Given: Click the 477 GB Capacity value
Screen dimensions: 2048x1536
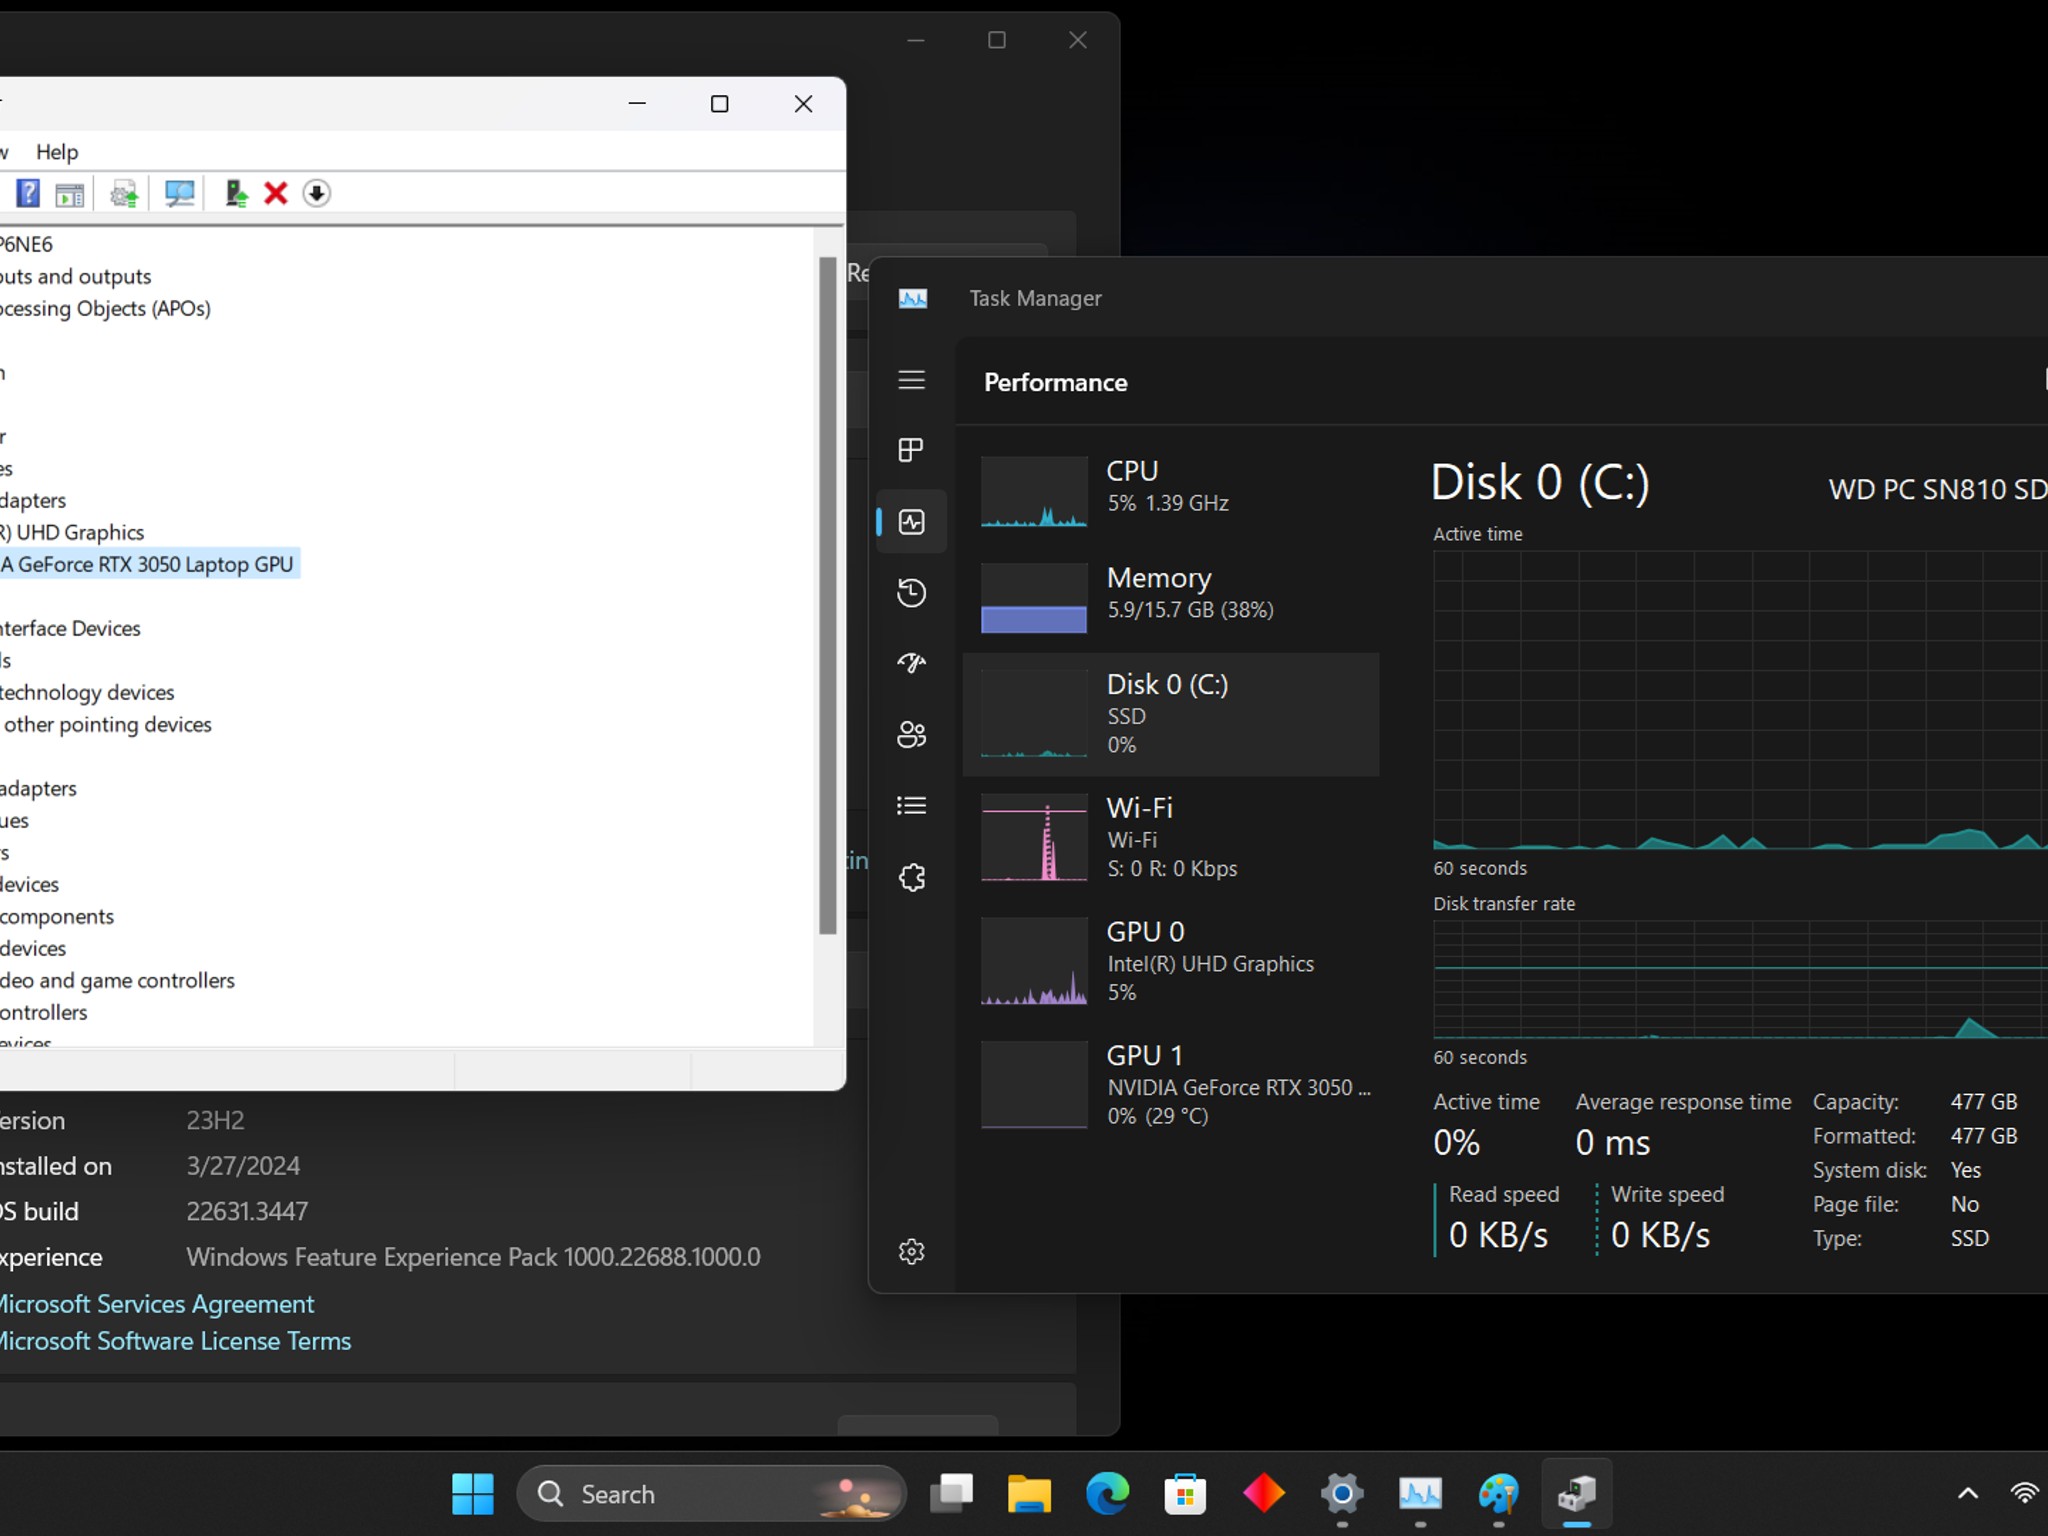Looking at the screenshot, I should coord(1983,1101).
